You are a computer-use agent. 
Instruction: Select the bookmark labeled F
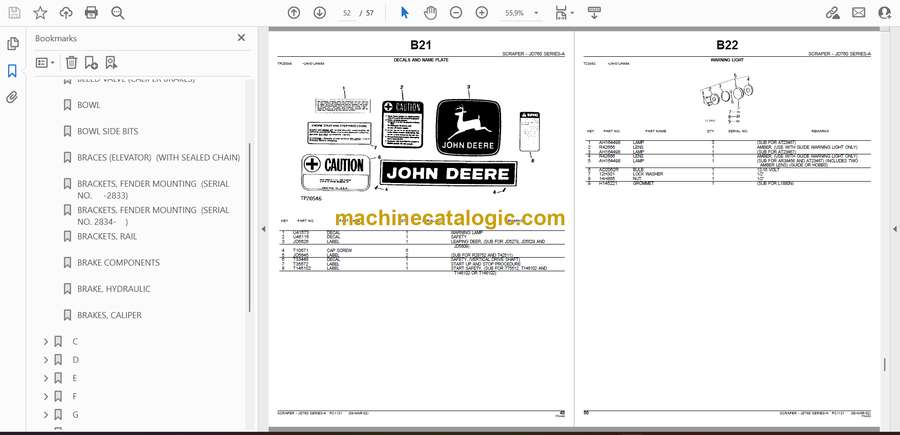pos(75,397)
